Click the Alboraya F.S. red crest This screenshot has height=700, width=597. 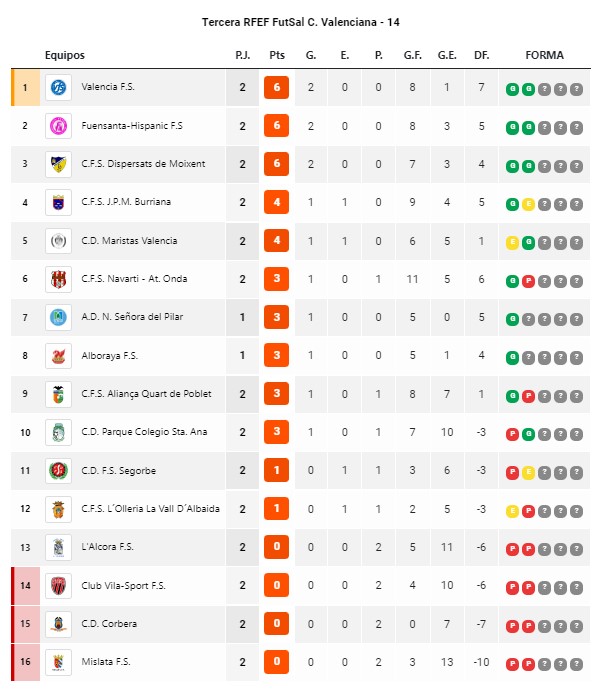pos(58,356)
